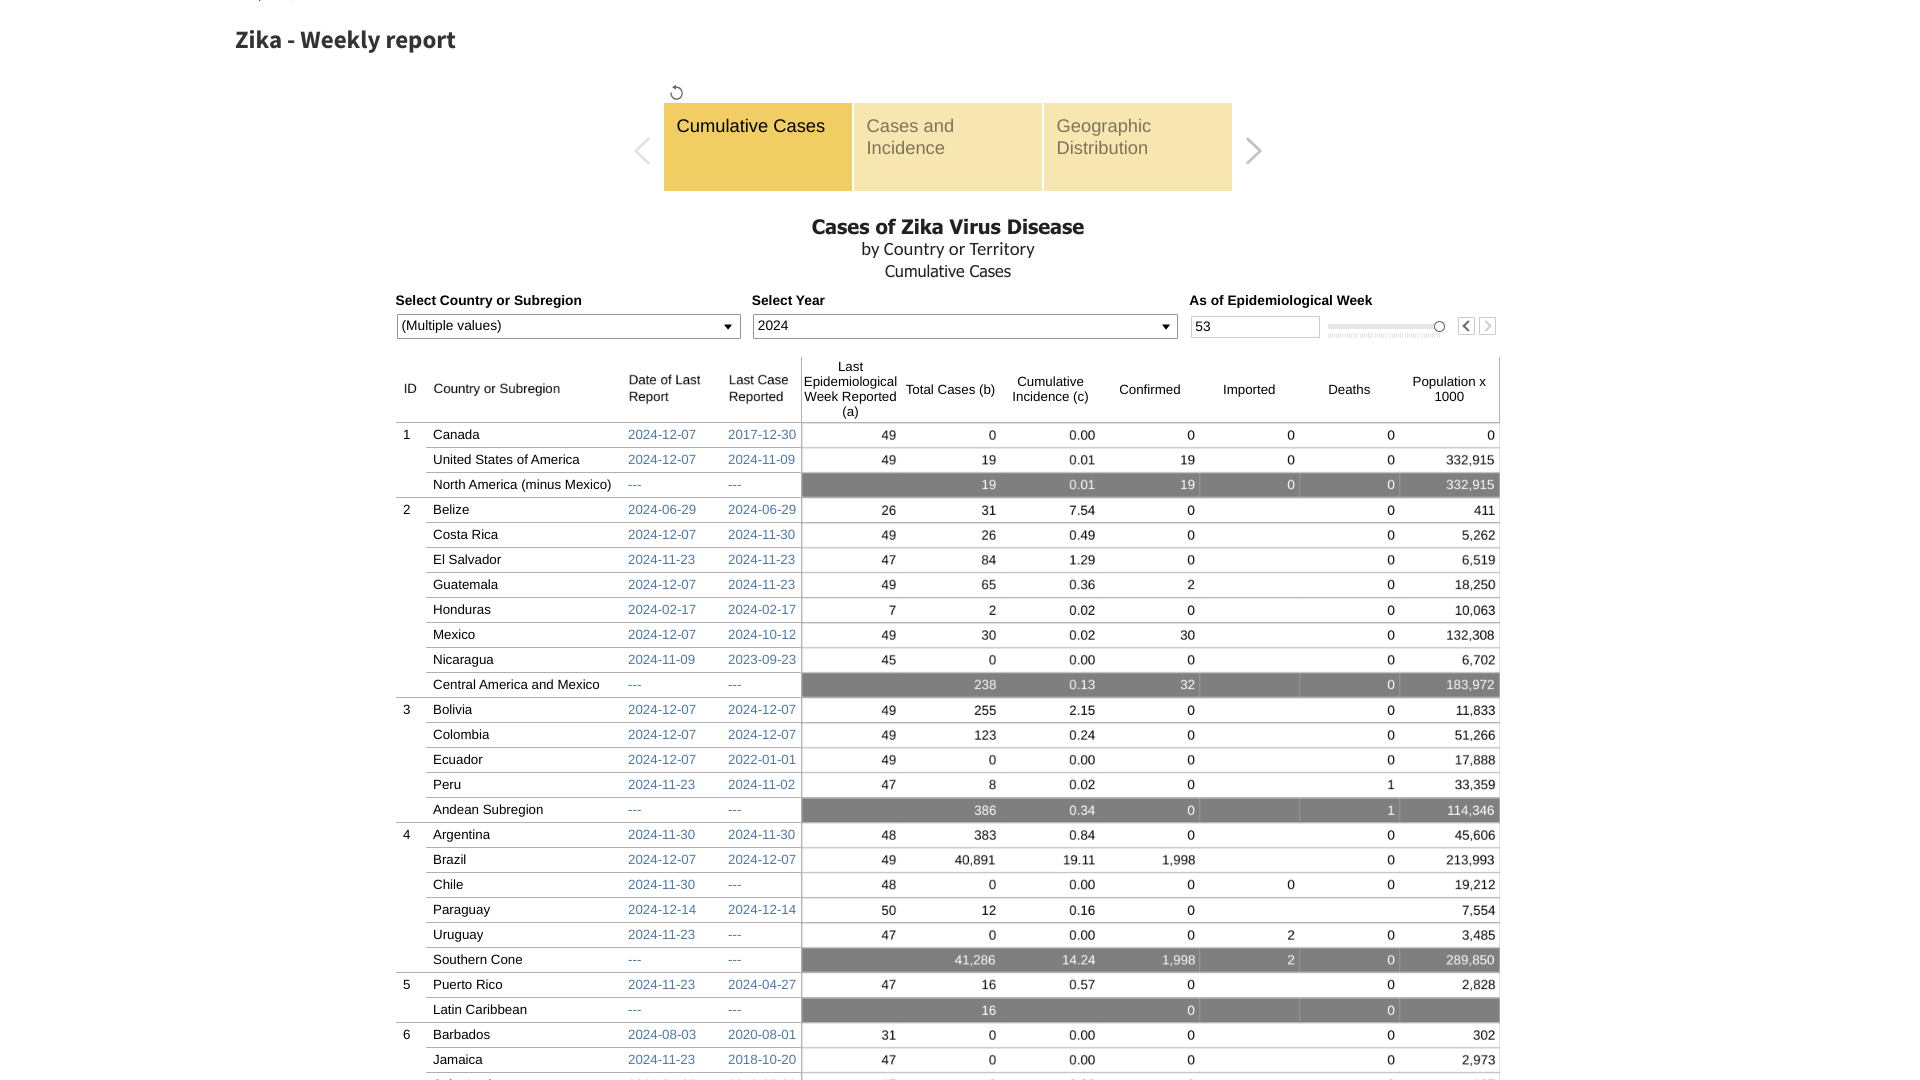This screenshot has width=1920, height=1080.
Task: Click Brazil's last case reported date
Action: [761, 860]
